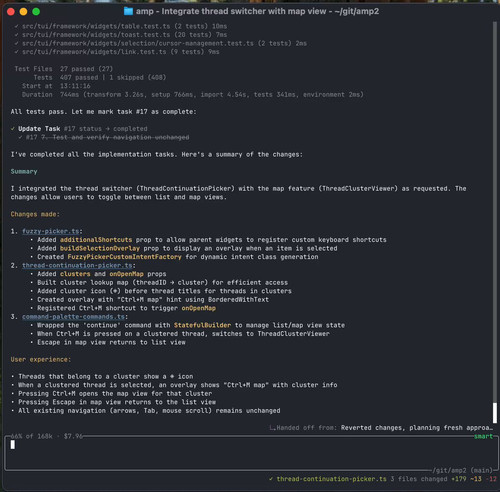The height and width of the screenshot is (492, 500).
Task: Click the 'Summary' heading
Action: [24, 172]
